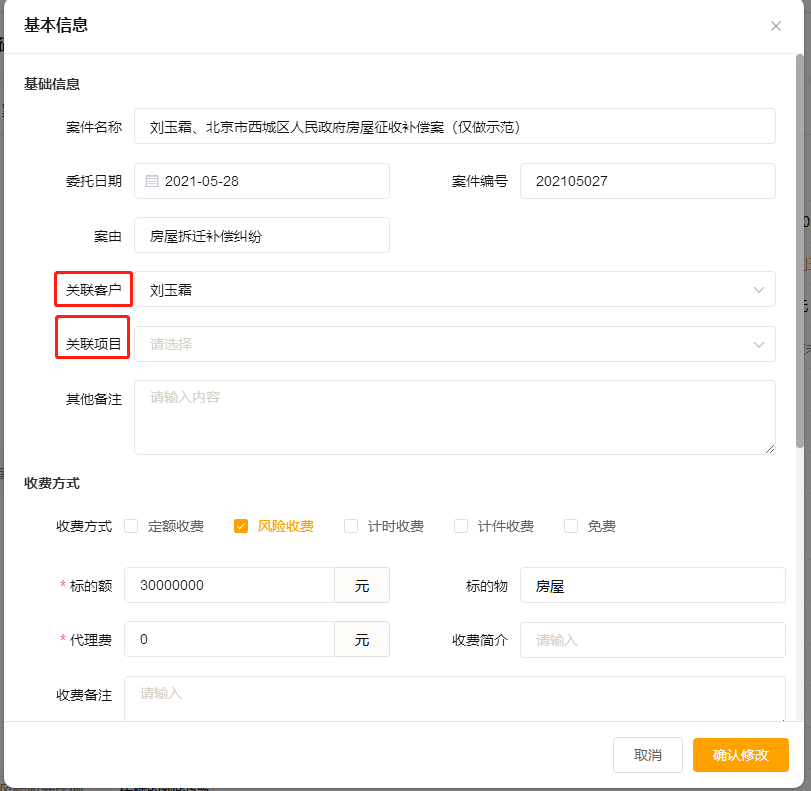Click the 其他备注 text area
Viewport: 811px width, 791px height.
pos(455,417)
